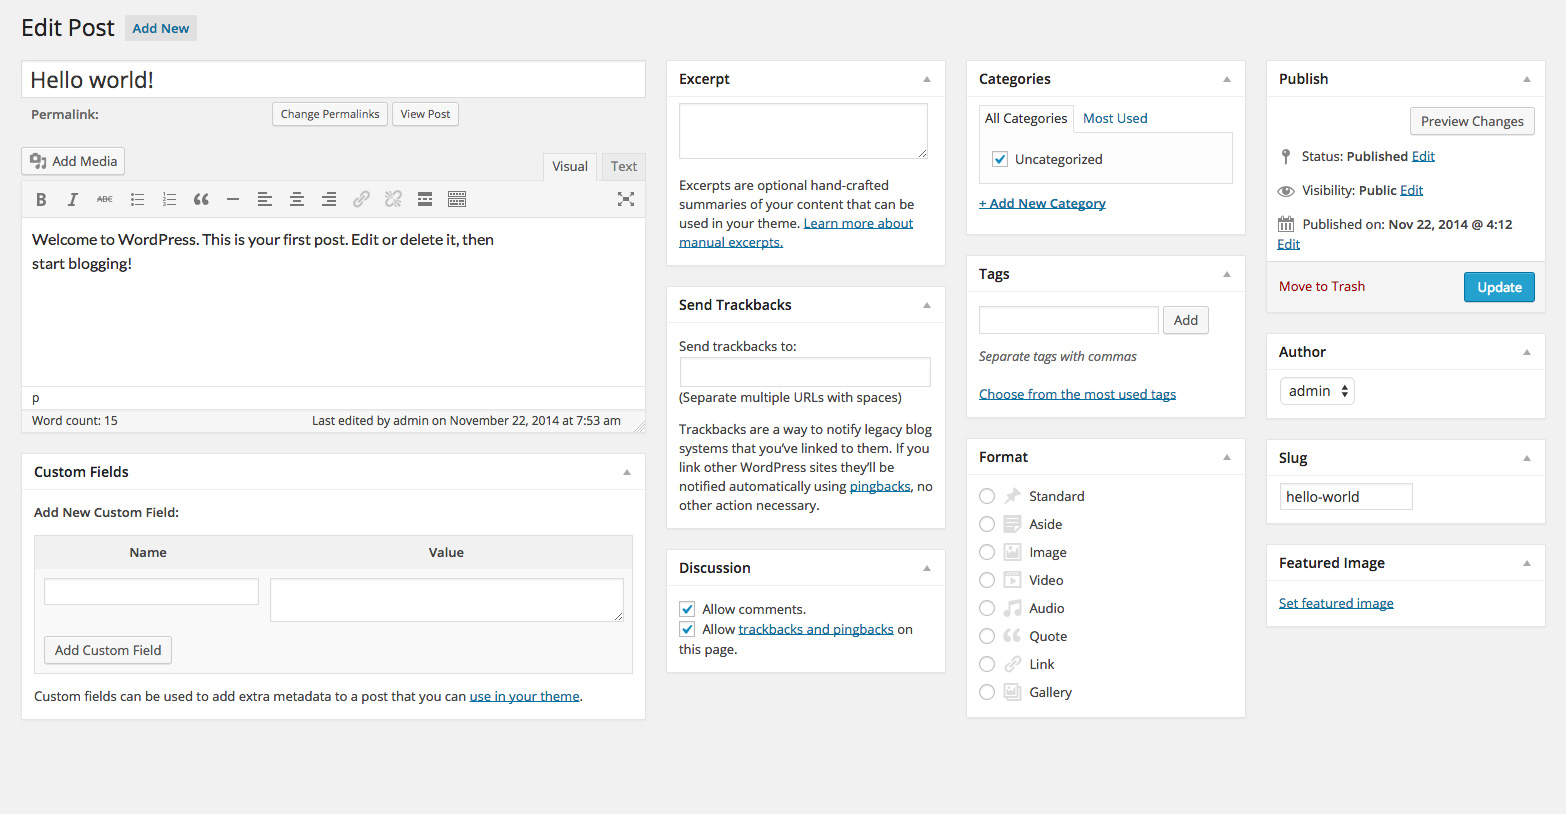The width and height of the screenshot is (1566, 814).
Task: Open the Most Used categories tab
Action: coord(1115,118)
